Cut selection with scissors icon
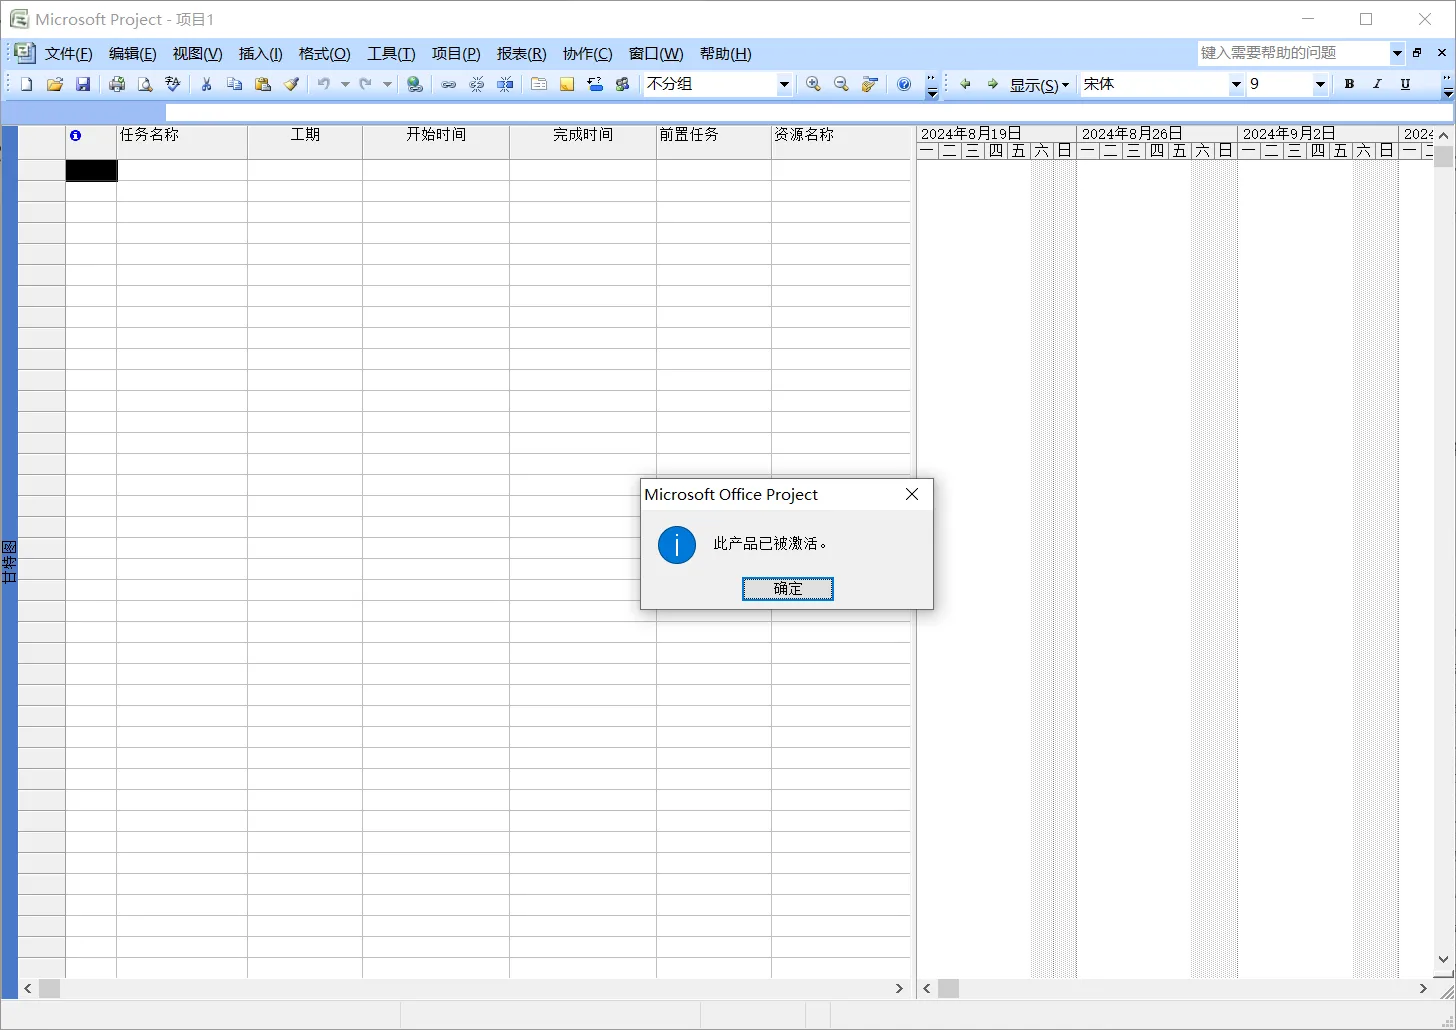Screen dimensions: 1456x1030 [x=207, y=85]
